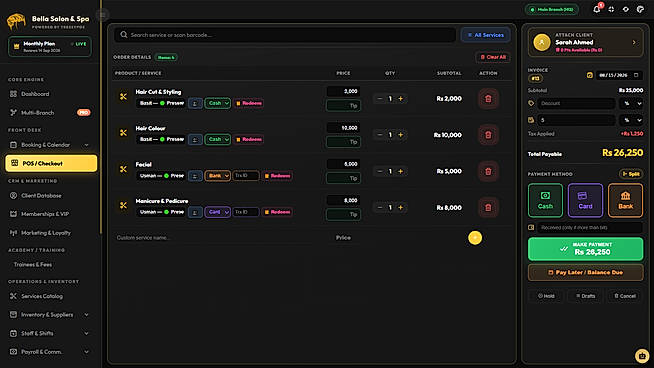The height and width of the screenshot is (368, 654).
Task: Increase quantity of Hair Colour
Action: (400, 135)
